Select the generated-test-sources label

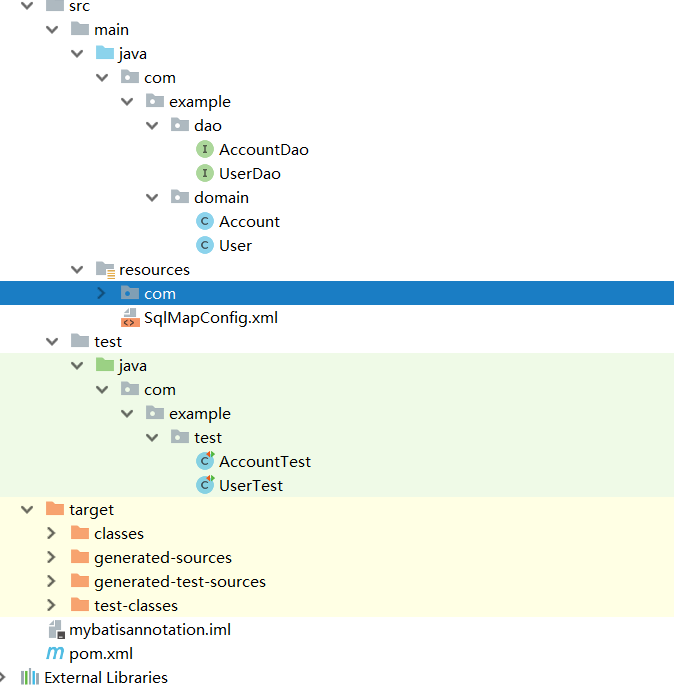point(180,582)
